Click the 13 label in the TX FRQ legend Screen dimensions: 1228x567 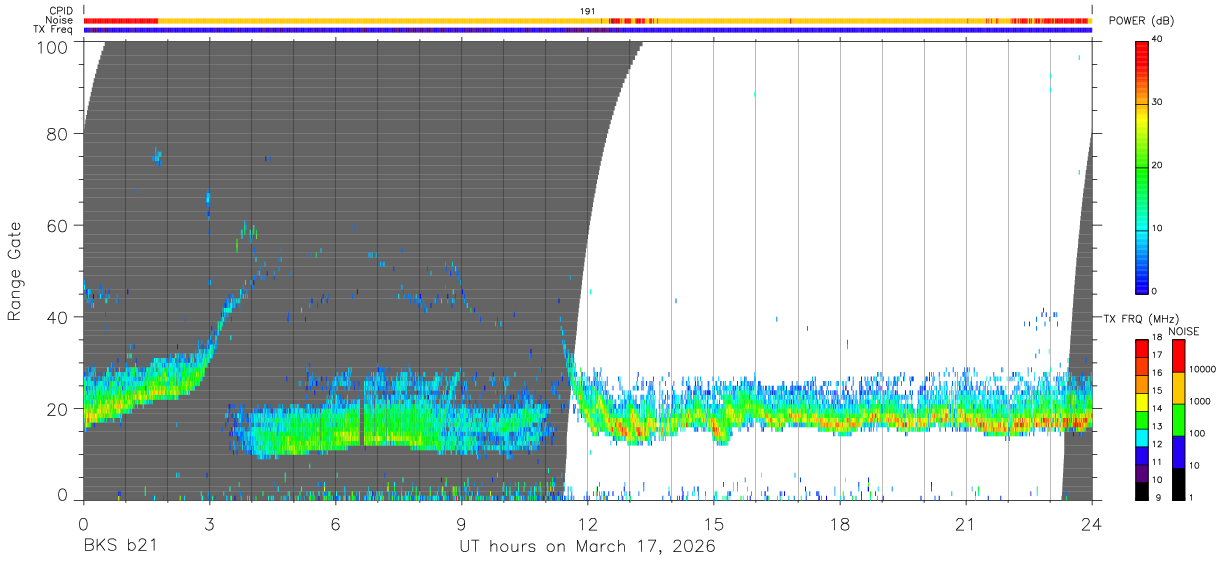pos(1156,426)
